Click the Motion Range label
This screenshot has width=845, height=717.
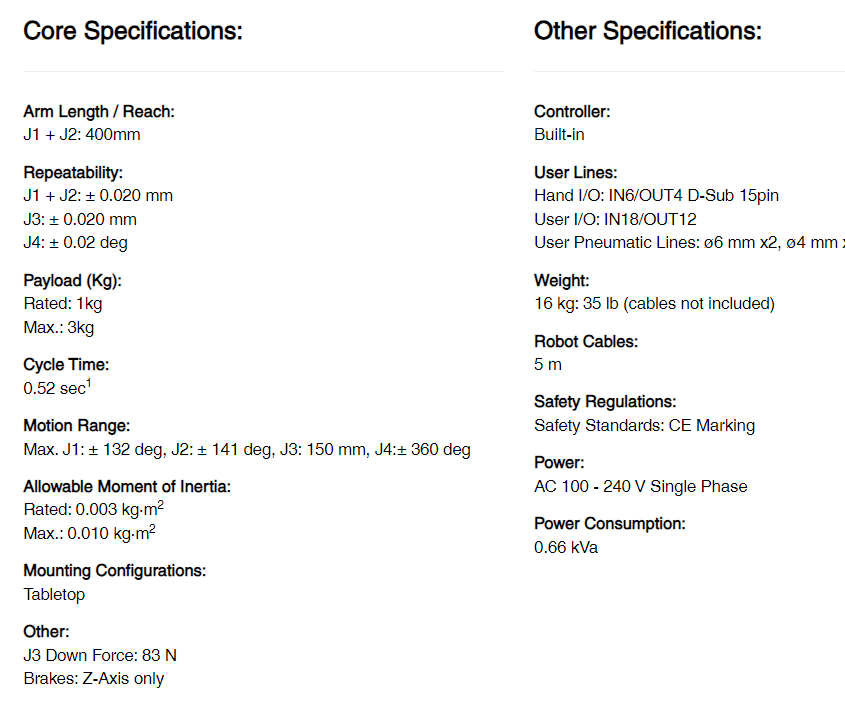pos(77,426)
